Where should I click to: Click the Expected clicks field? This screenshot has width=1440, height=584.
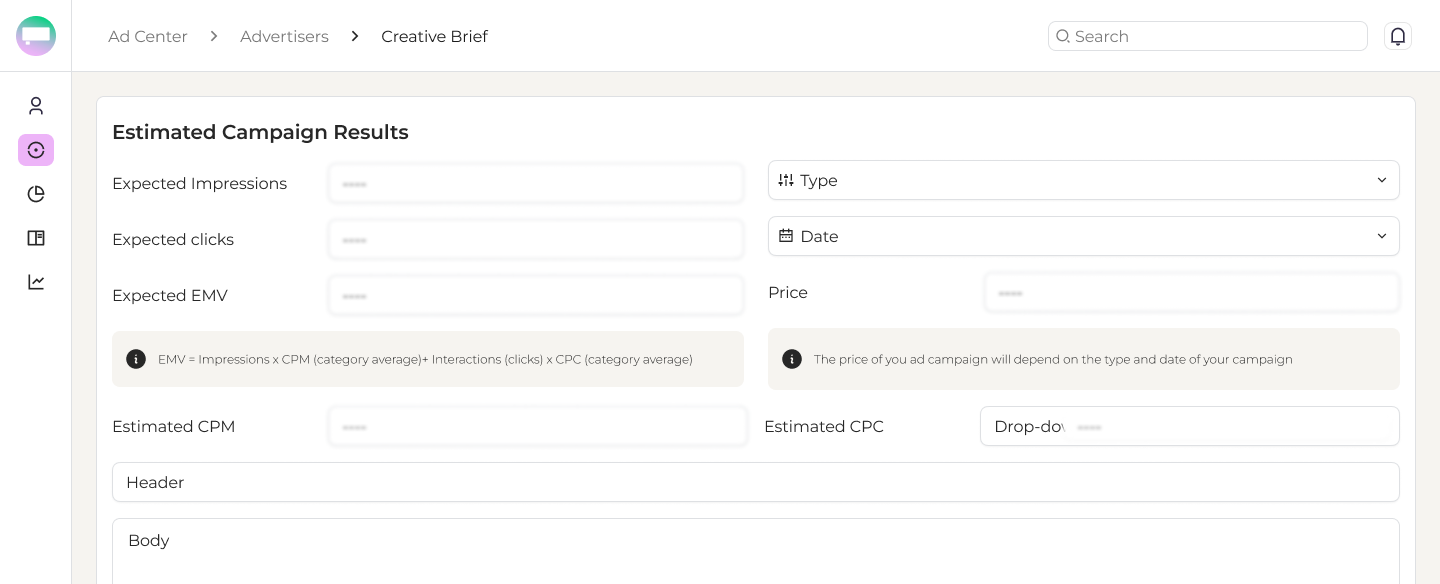536,240
